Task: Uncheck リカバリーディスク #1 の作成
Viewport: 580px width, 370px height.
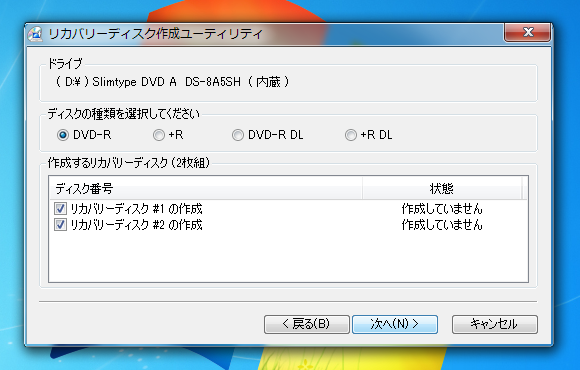Action: coord(60,209)
